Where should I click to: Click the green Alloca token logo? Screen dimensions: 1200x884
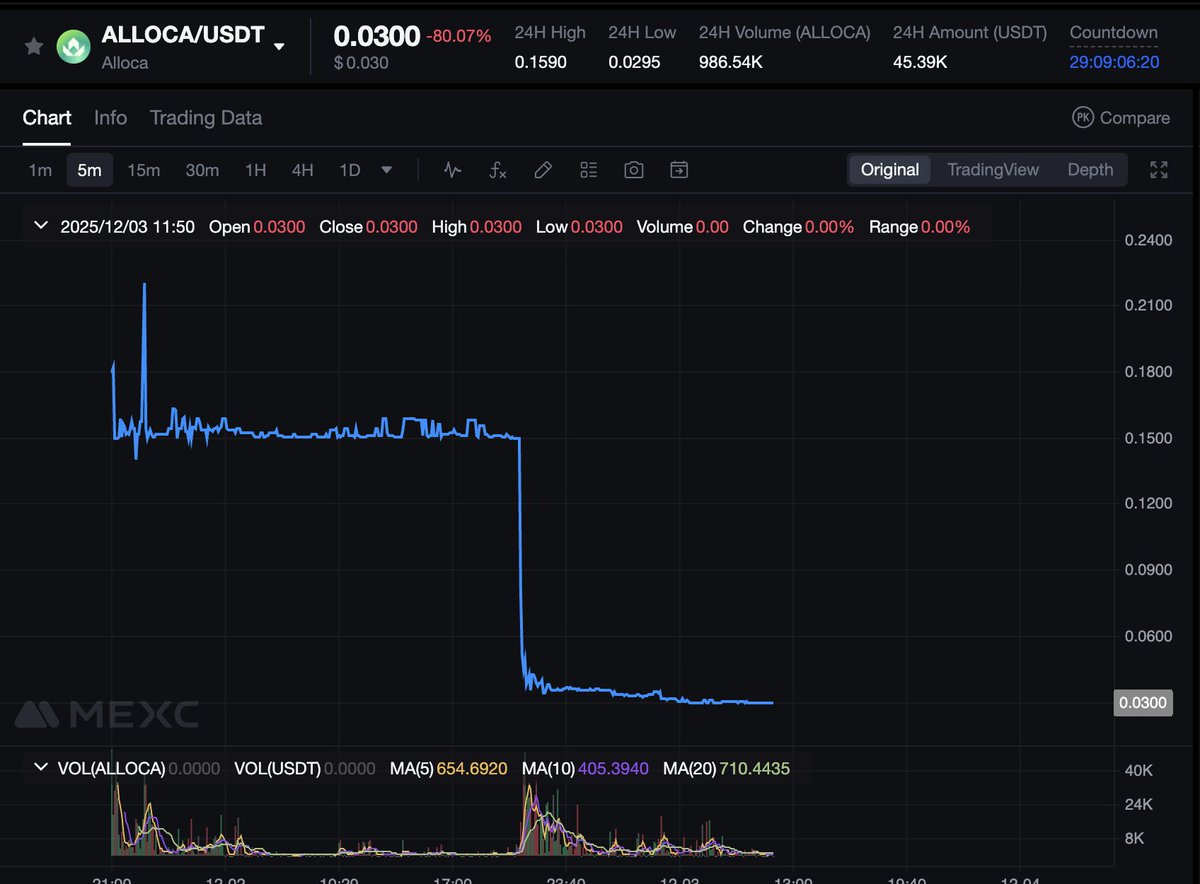(x=74, y=46)
